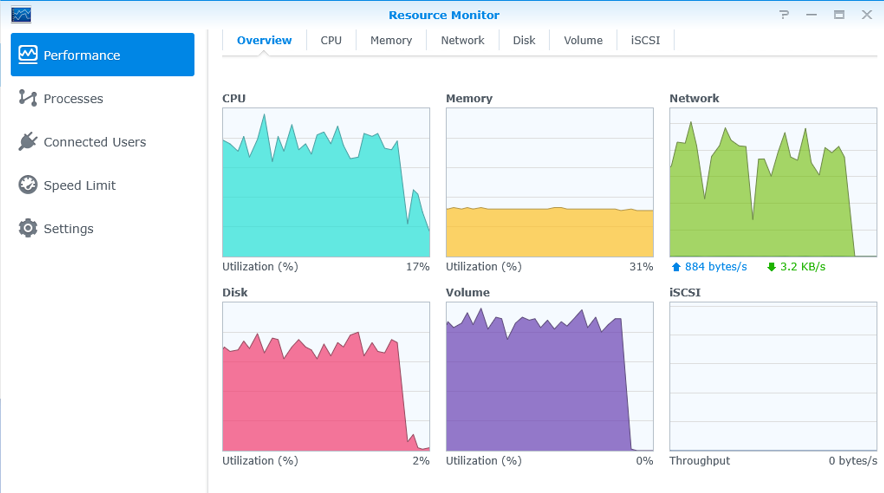Open help via the question mark icon
This screenshot has height=493, width=884.
click(784, 15)
